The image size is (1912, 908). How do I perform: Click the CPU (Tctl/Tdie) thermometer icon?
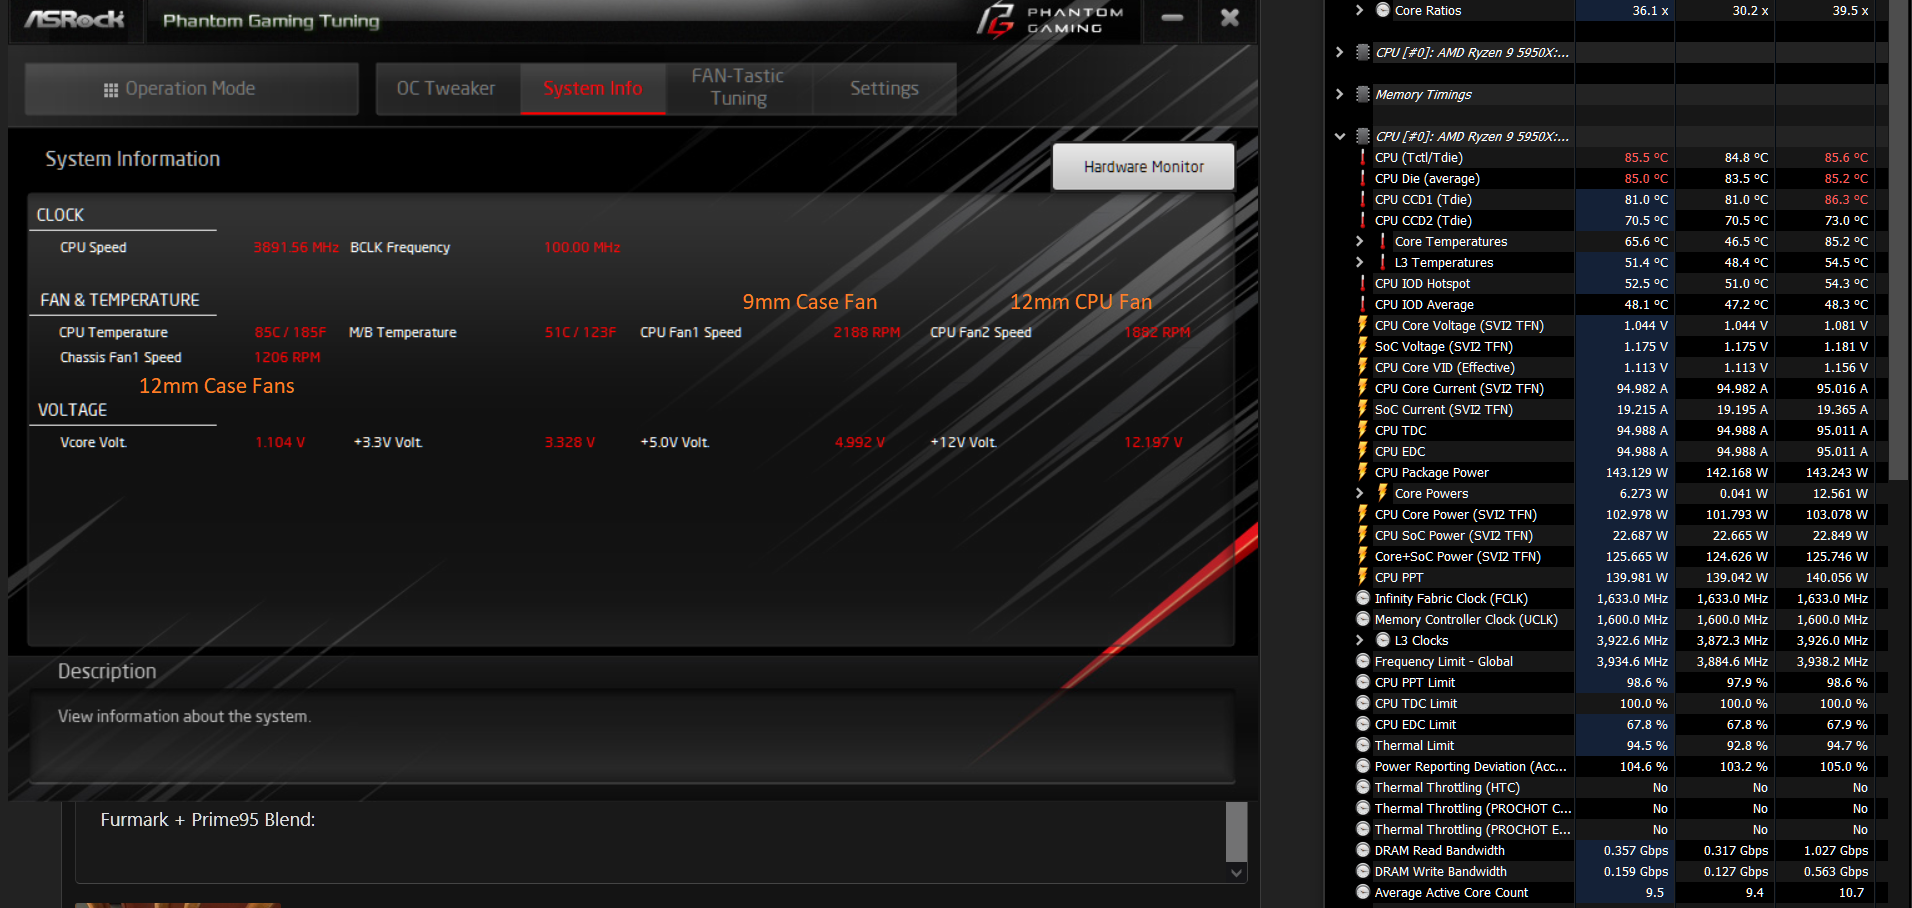click(1362, 157)
